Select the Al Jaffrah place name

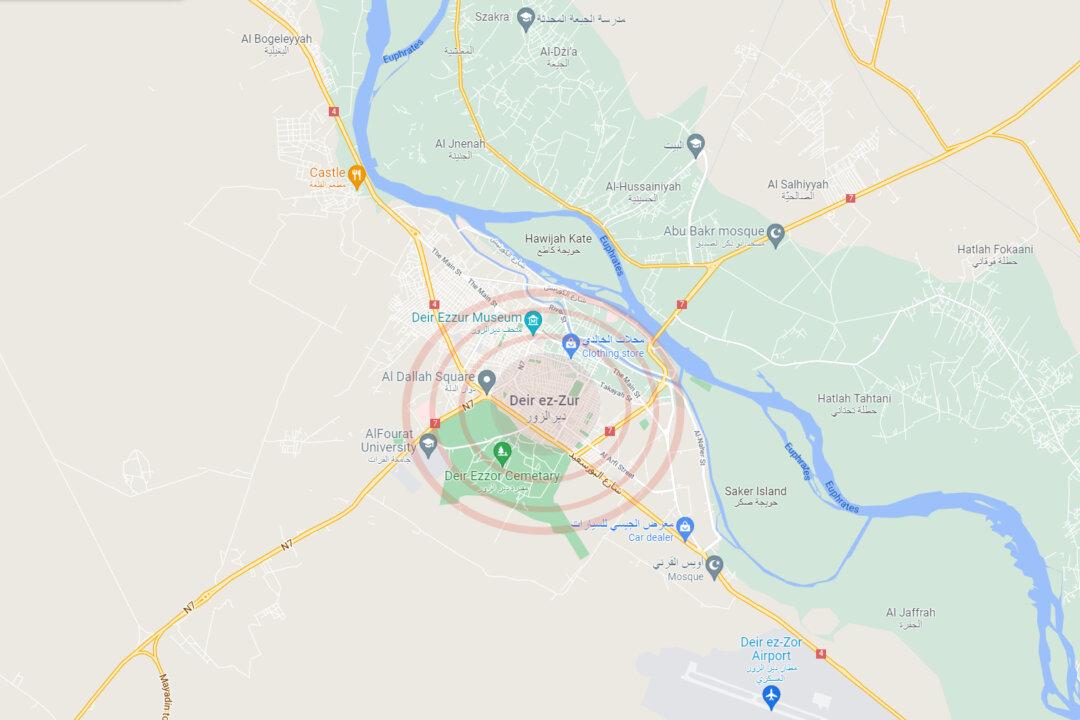click(x=911, y=613)
